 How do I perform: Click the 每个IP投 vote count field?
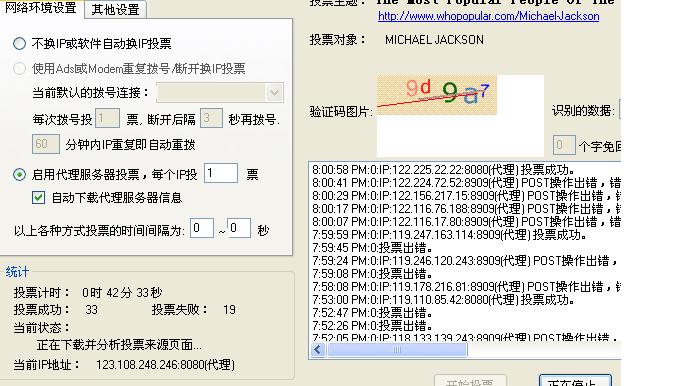(221, 173)
